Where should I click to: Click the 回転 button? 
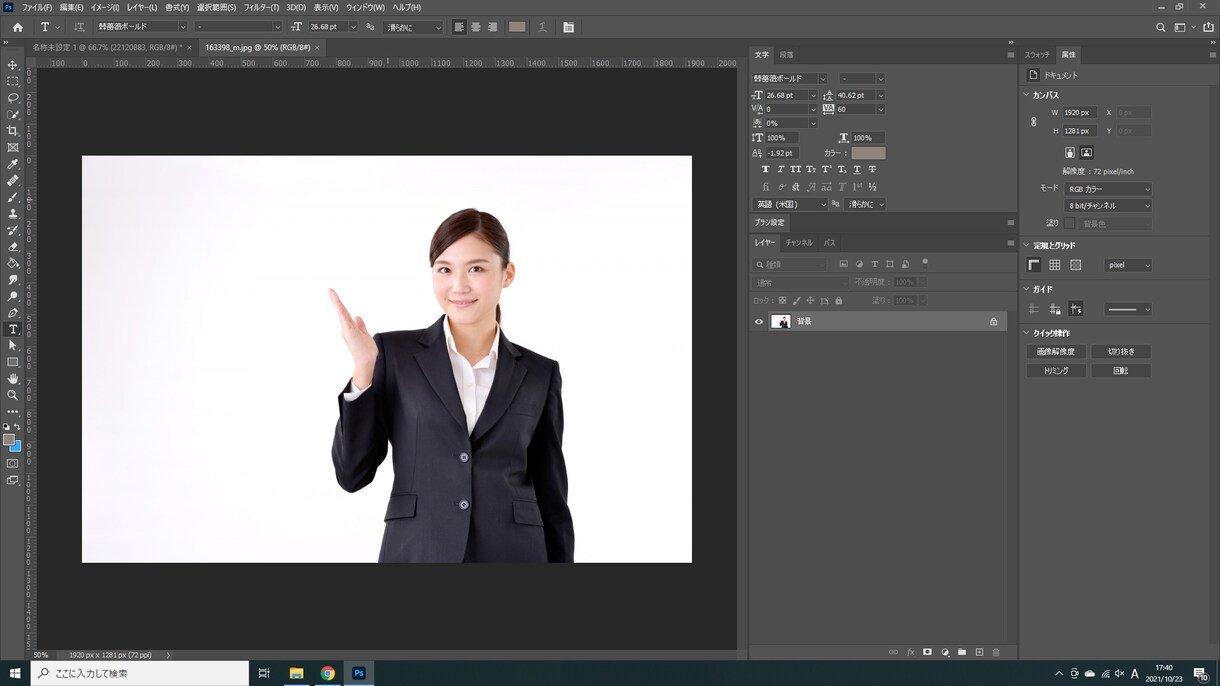click(x=1121, y=371)
